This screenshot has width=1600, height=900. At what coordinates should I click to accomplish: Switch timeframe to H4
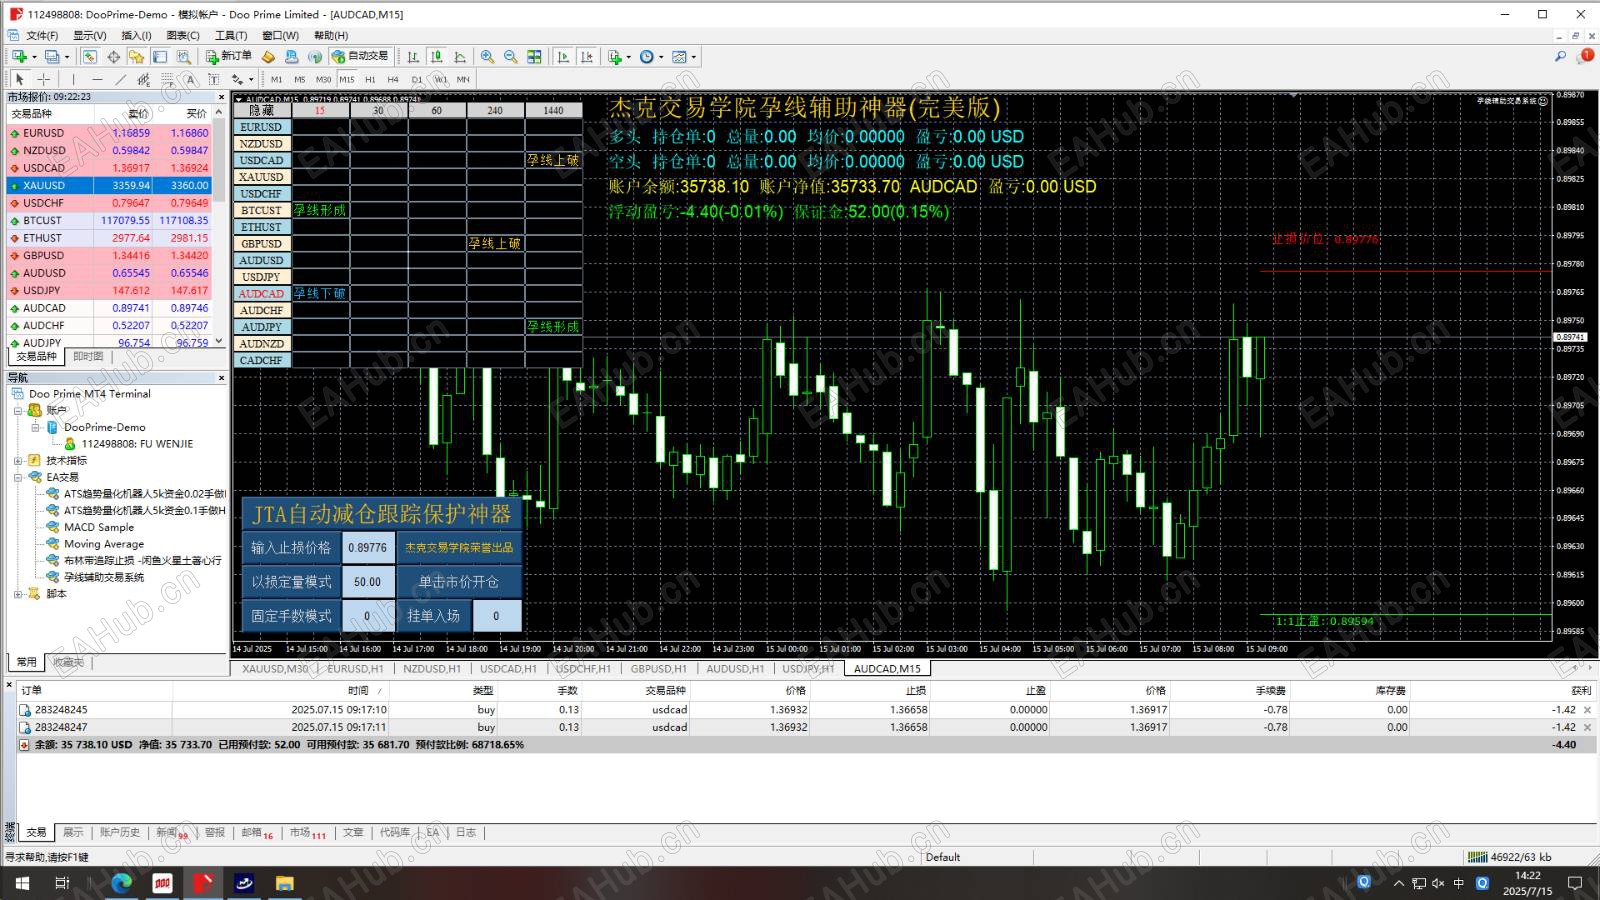click(x=393, y=79)
